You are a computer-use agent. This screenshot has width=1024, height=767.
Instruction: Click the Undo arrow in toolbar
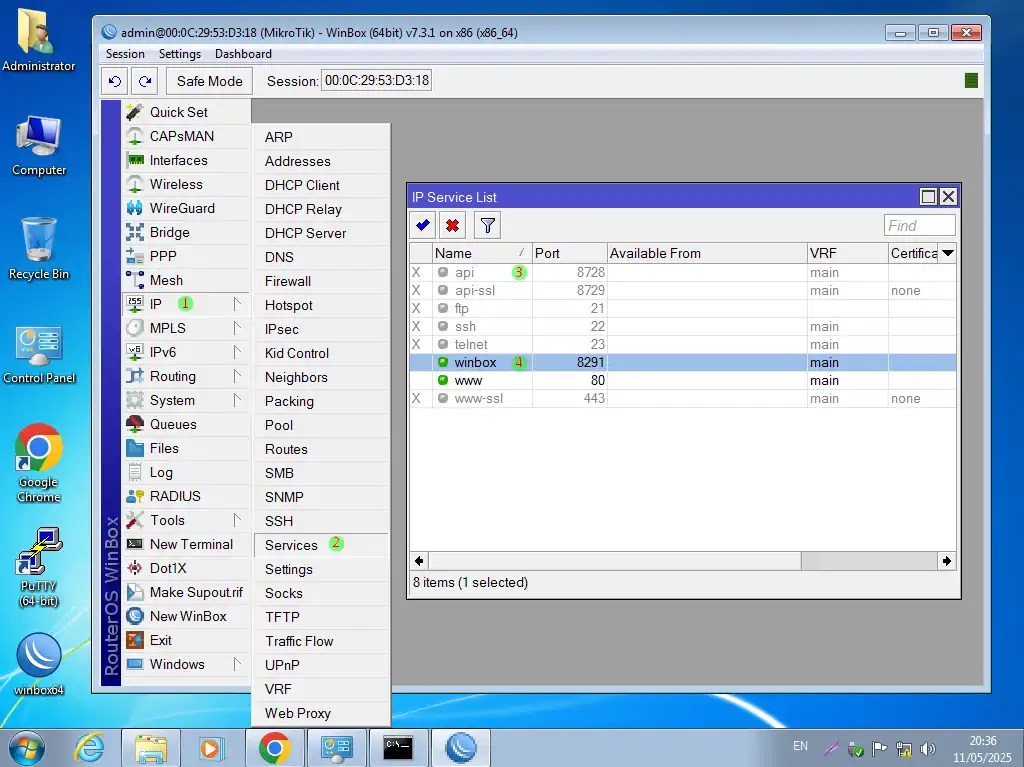[x=116, y=81]
